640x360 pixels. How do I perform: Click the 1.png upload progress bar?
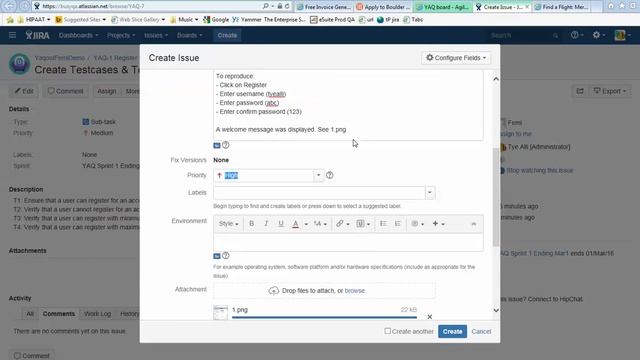[x=324, y=317]
